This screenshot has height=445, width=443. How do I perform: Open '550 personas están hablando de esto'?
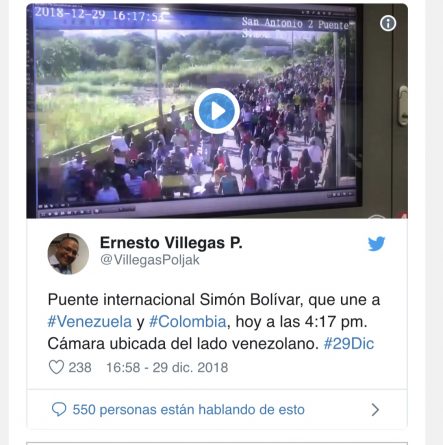click(x=189, y=410)
